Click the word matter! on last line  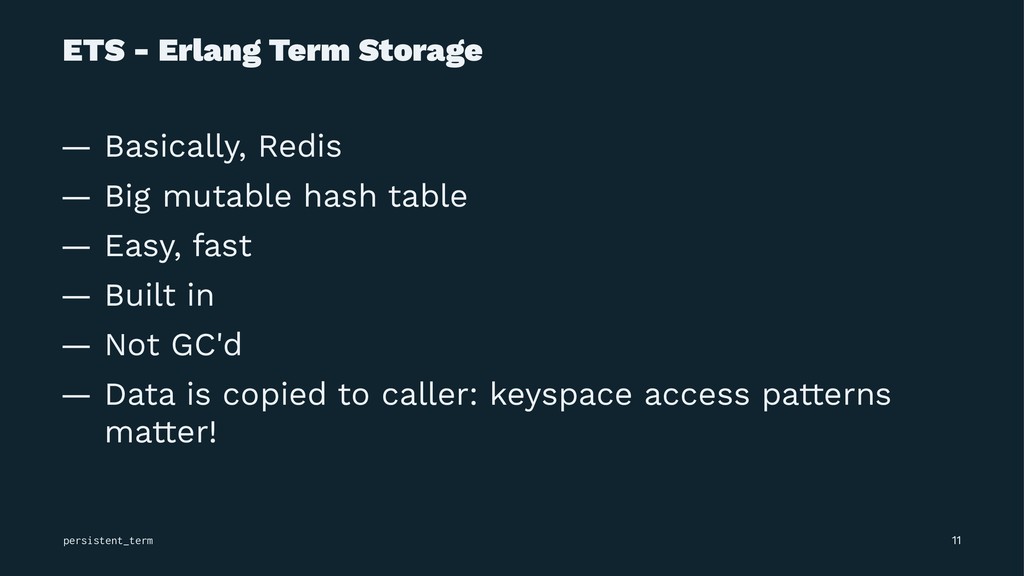(x=161, y=432)
